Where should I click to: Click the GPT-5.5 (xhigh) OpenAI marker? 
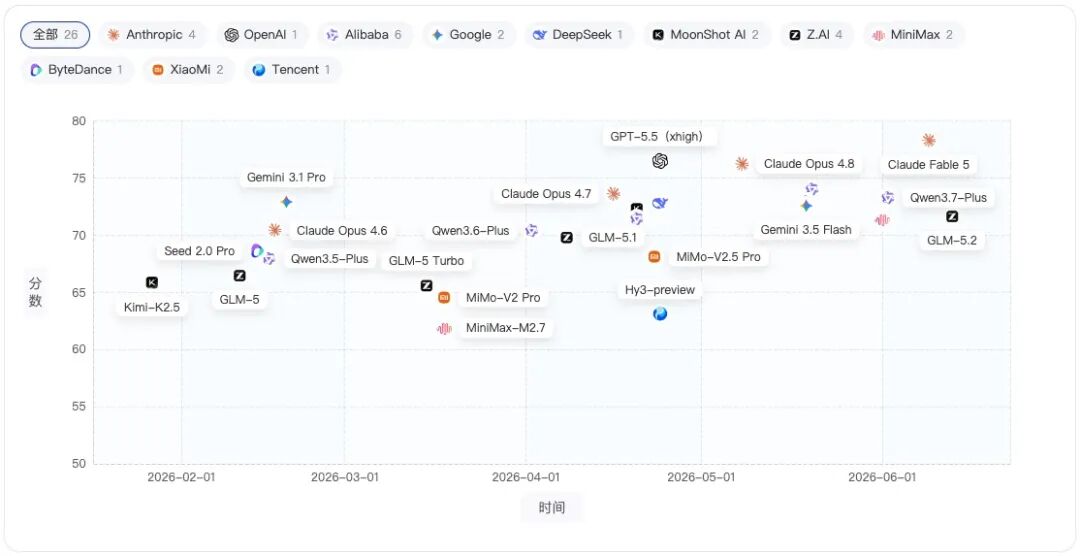pos(660,161)
